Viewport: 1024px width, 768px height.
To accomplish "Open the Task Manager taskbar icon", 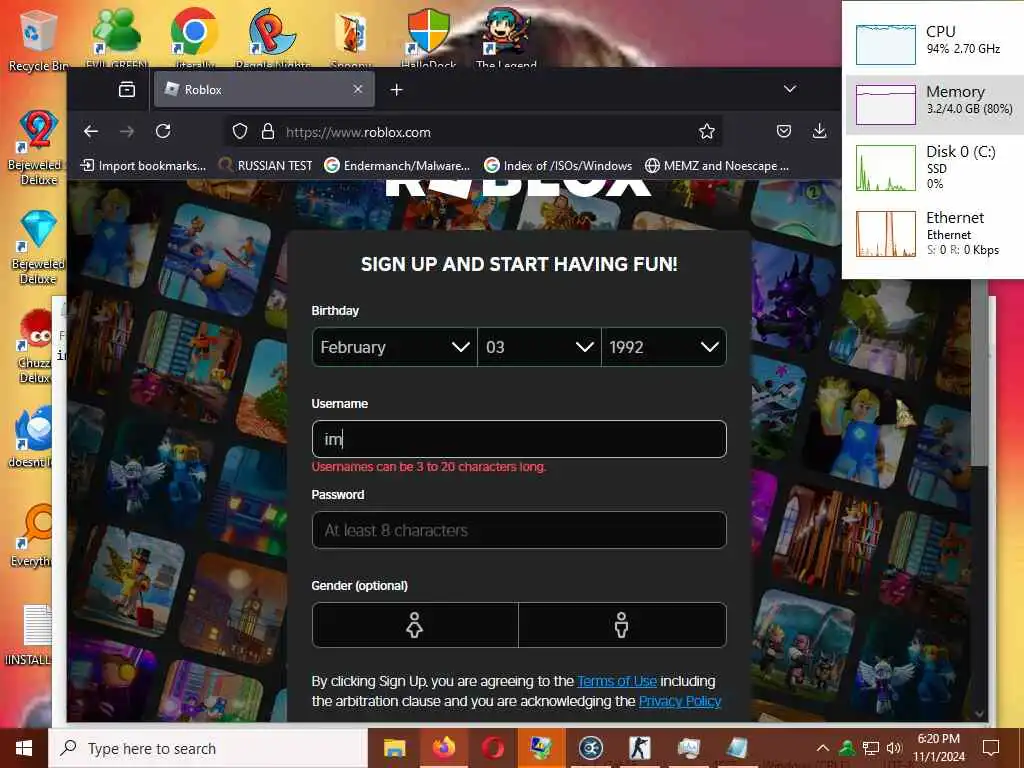I will point(688,748).
